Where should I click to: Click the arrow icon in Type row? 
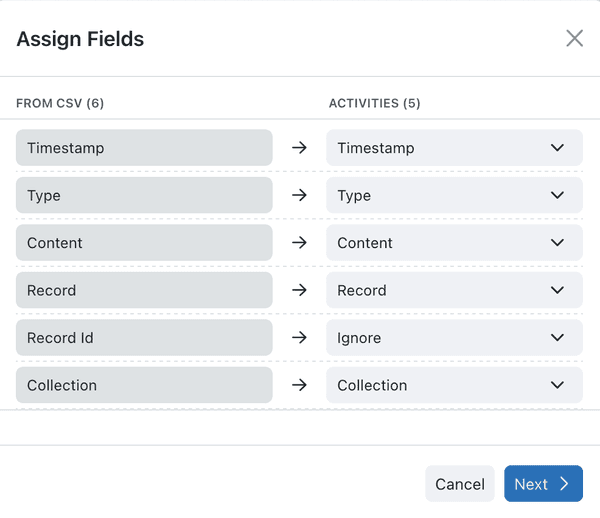[299, 195]
